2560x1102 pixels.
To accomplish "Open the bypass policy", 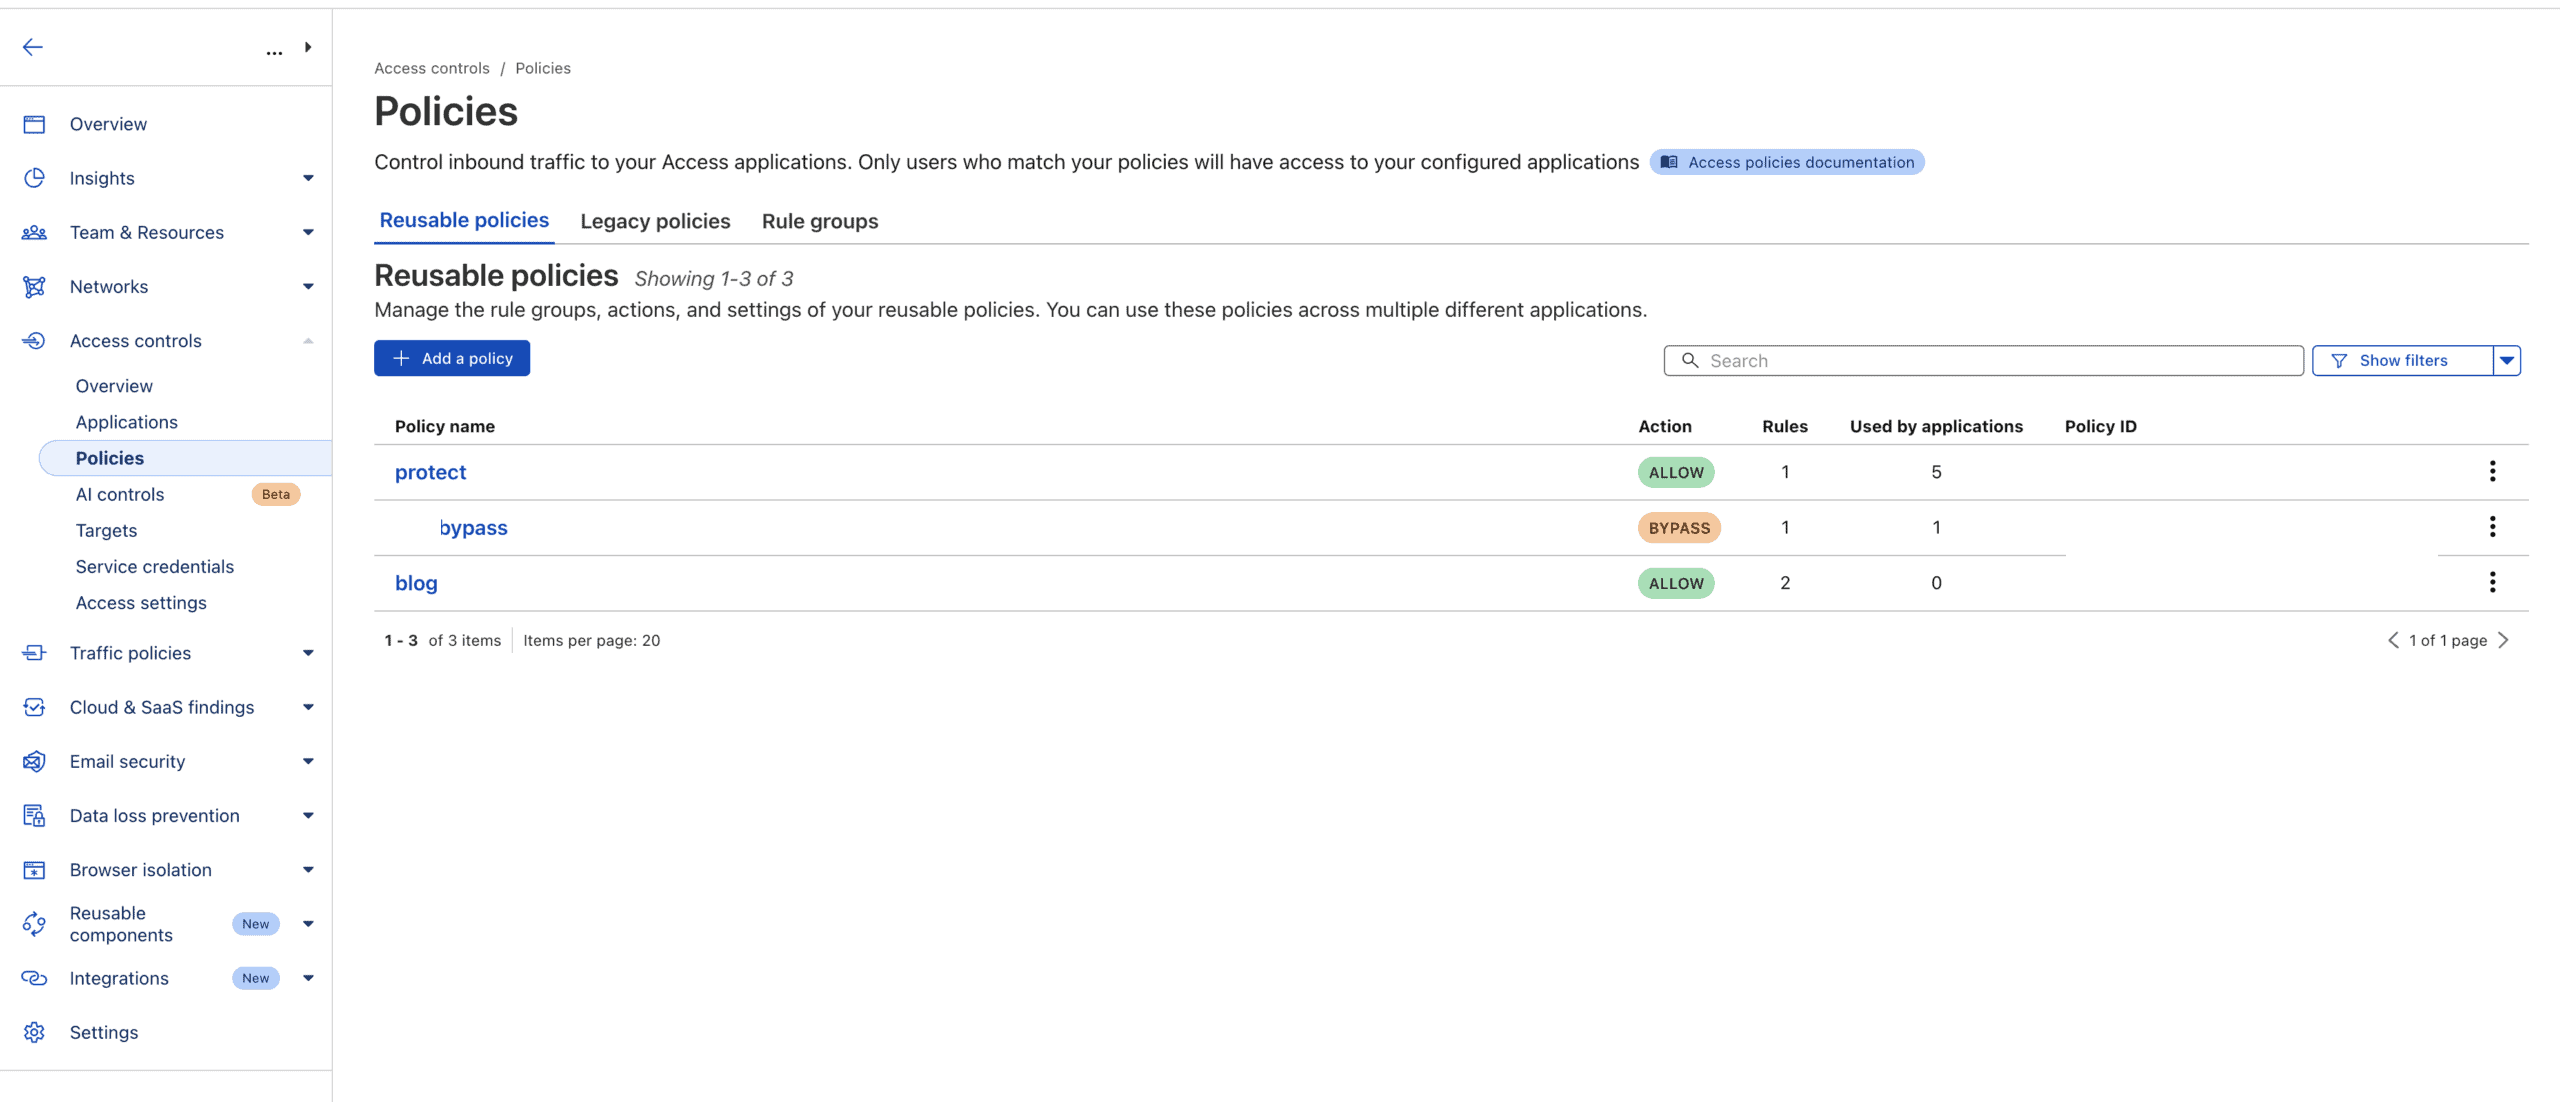I will coord(473,528).
